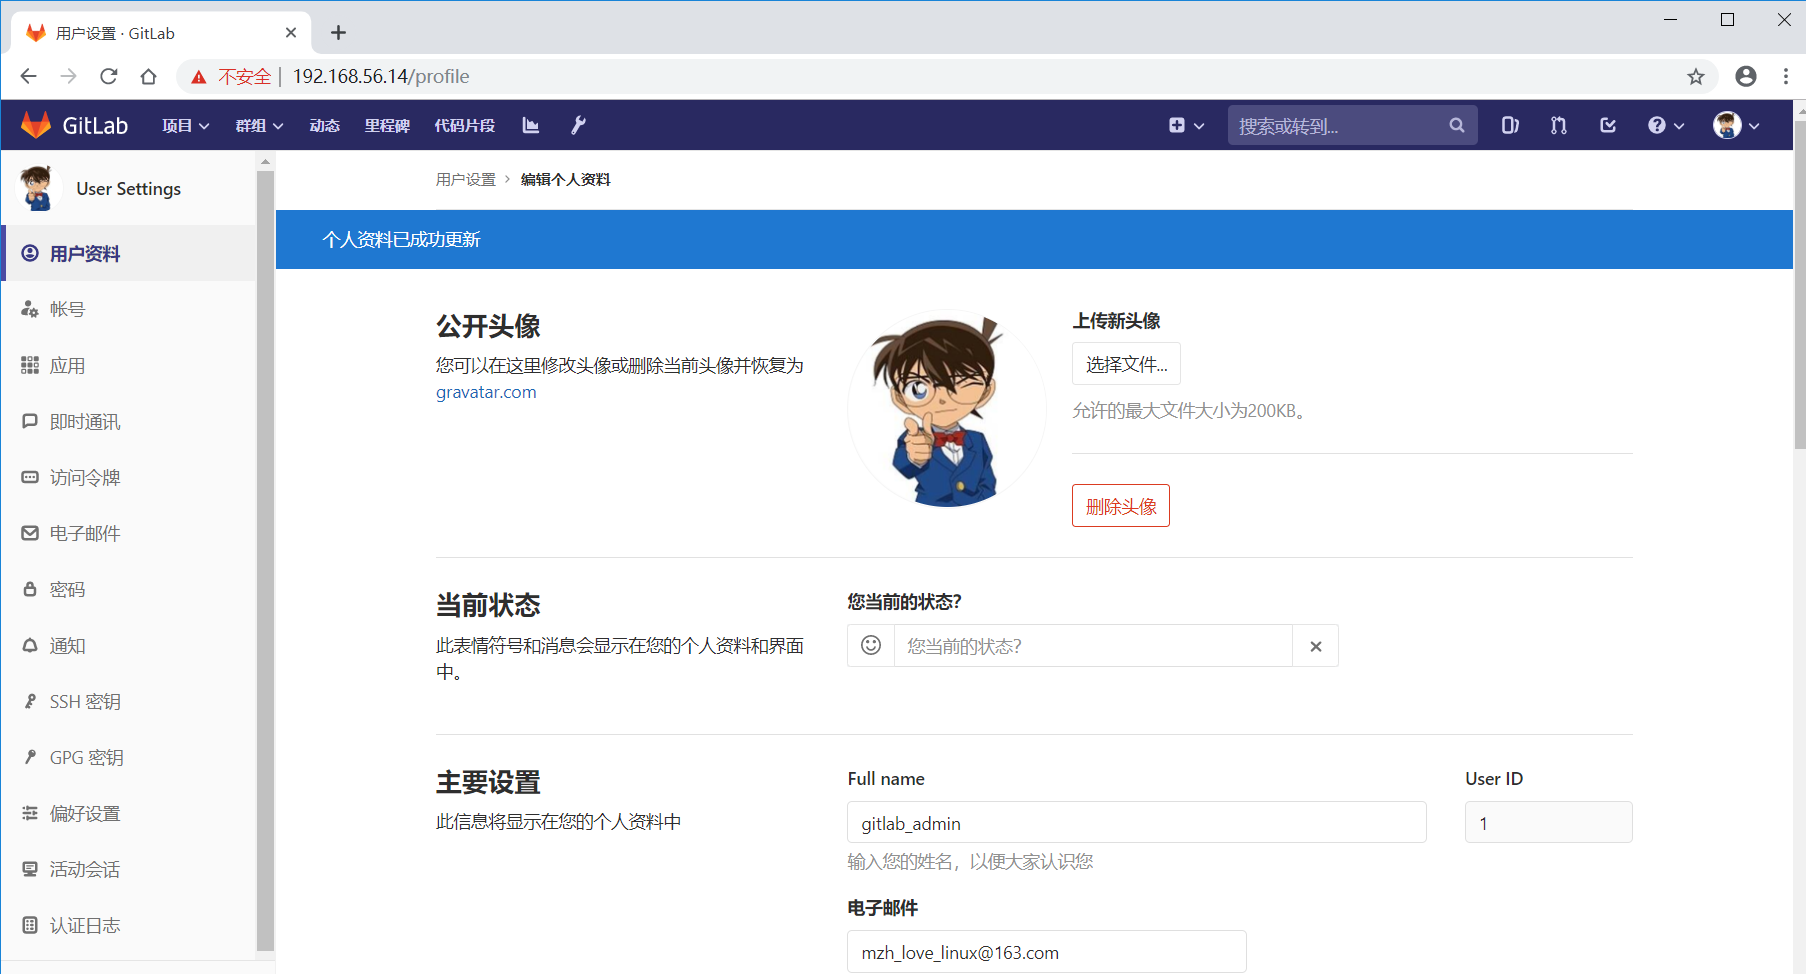Open the 群组 dropdown menu

pyautogui.click(x=260, y=125)
